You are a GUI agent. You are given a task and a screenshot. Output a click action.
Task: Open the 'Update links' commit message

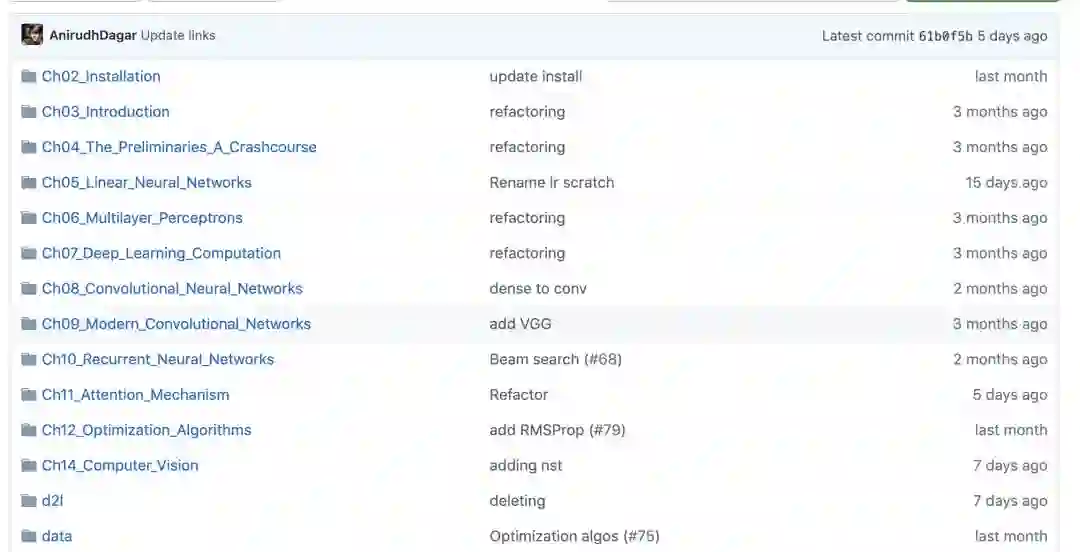178,35
